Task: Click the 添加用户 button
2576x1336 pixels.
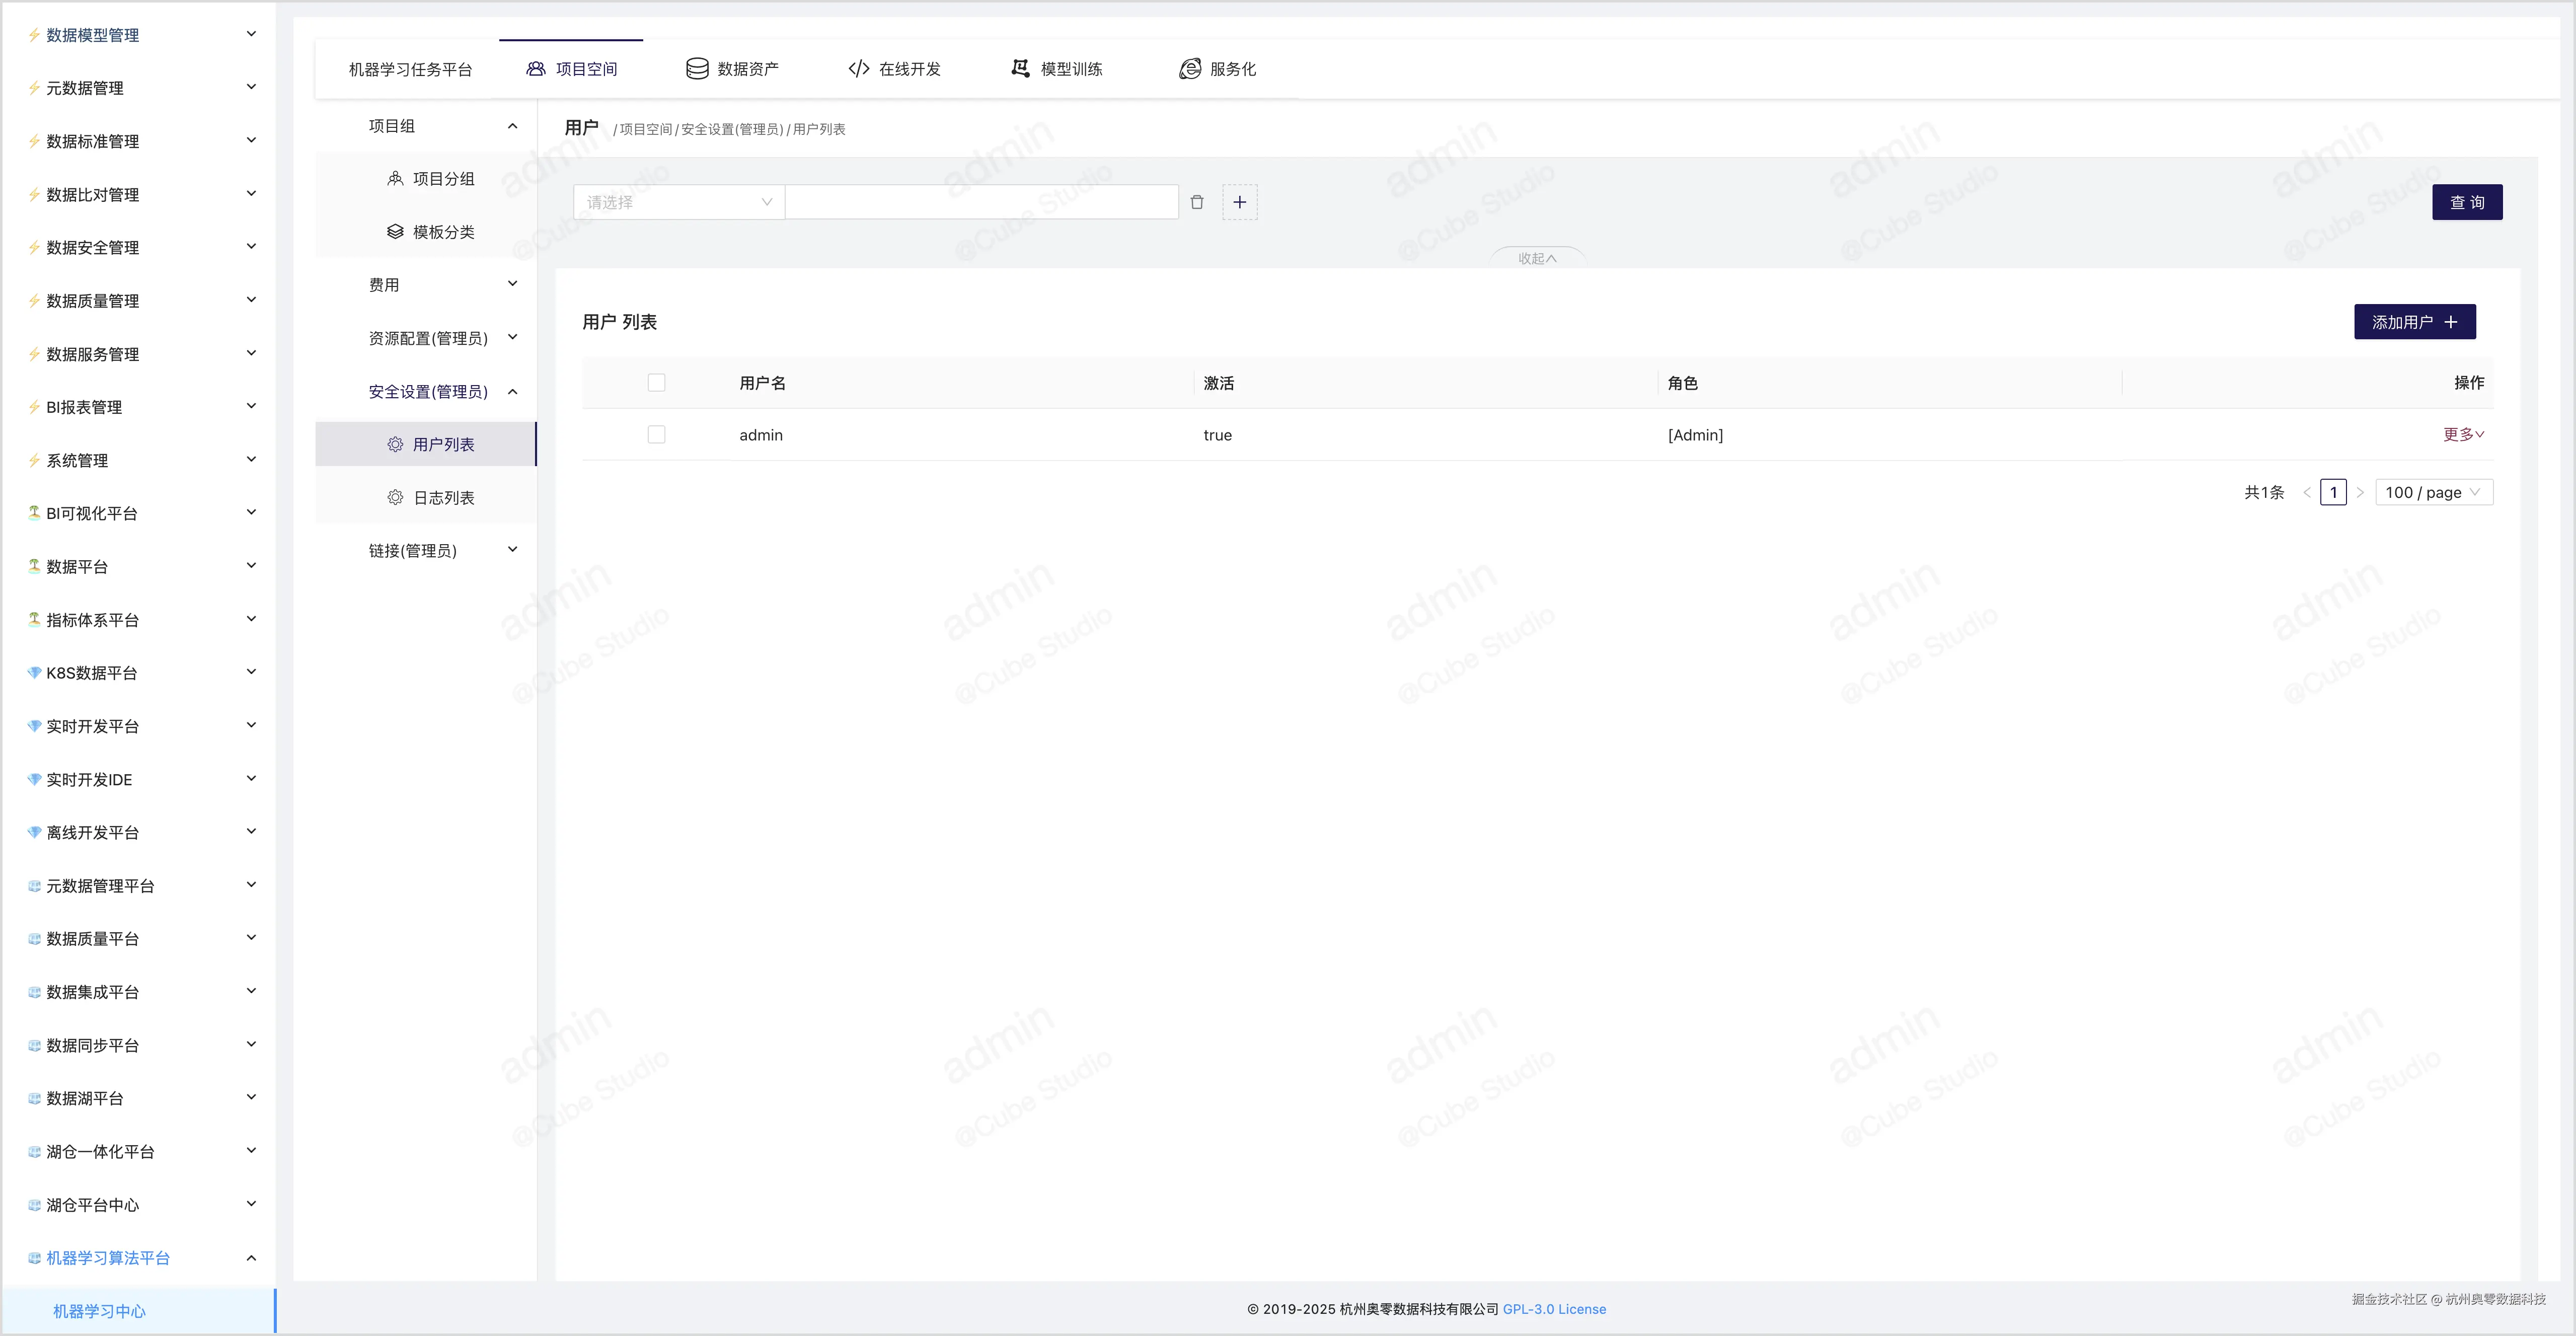Action: coord(2414,322)
